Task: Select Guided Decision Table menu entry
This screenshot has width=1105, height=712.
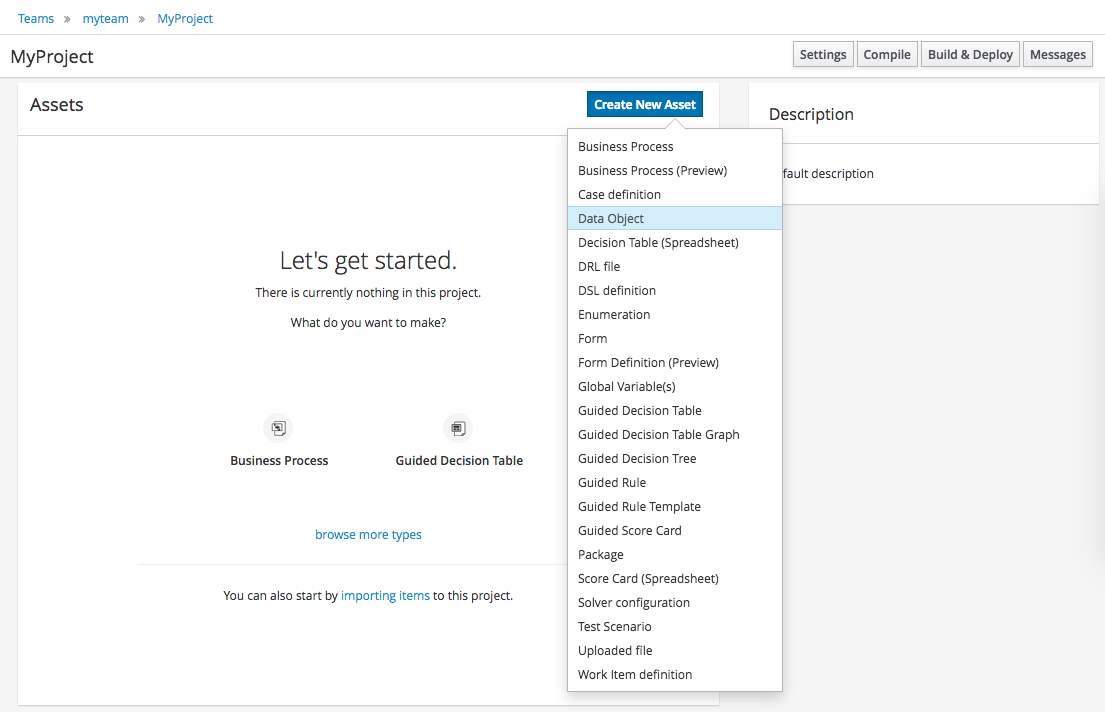Action: point(674,410)
